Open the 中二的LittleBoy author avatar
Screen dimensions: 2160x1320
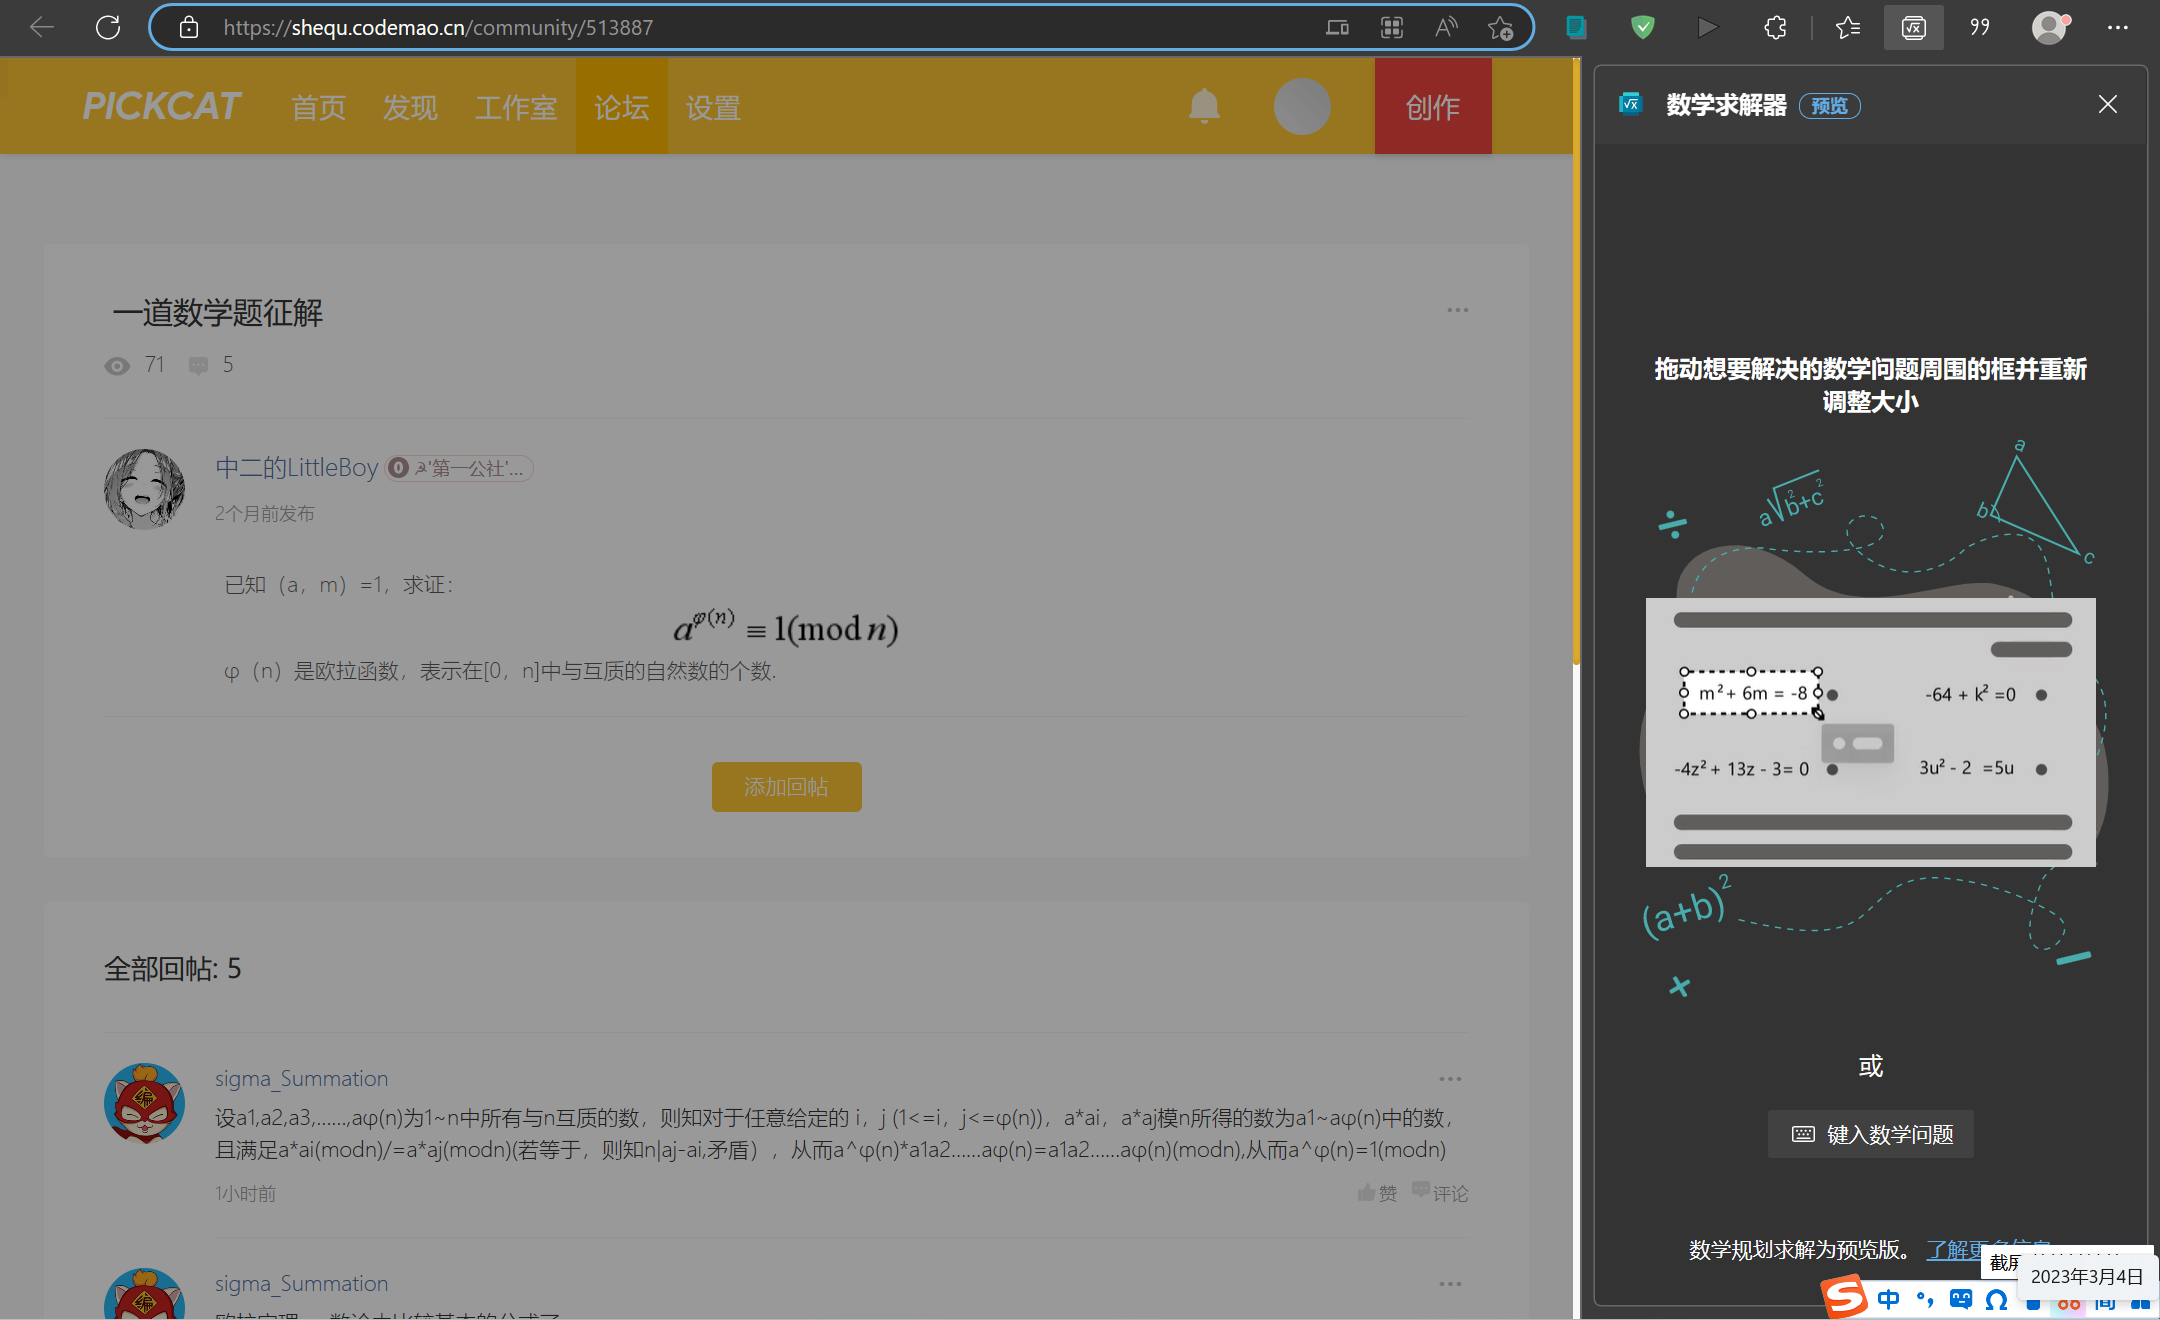pyautogui.click(x=145, y=489)
